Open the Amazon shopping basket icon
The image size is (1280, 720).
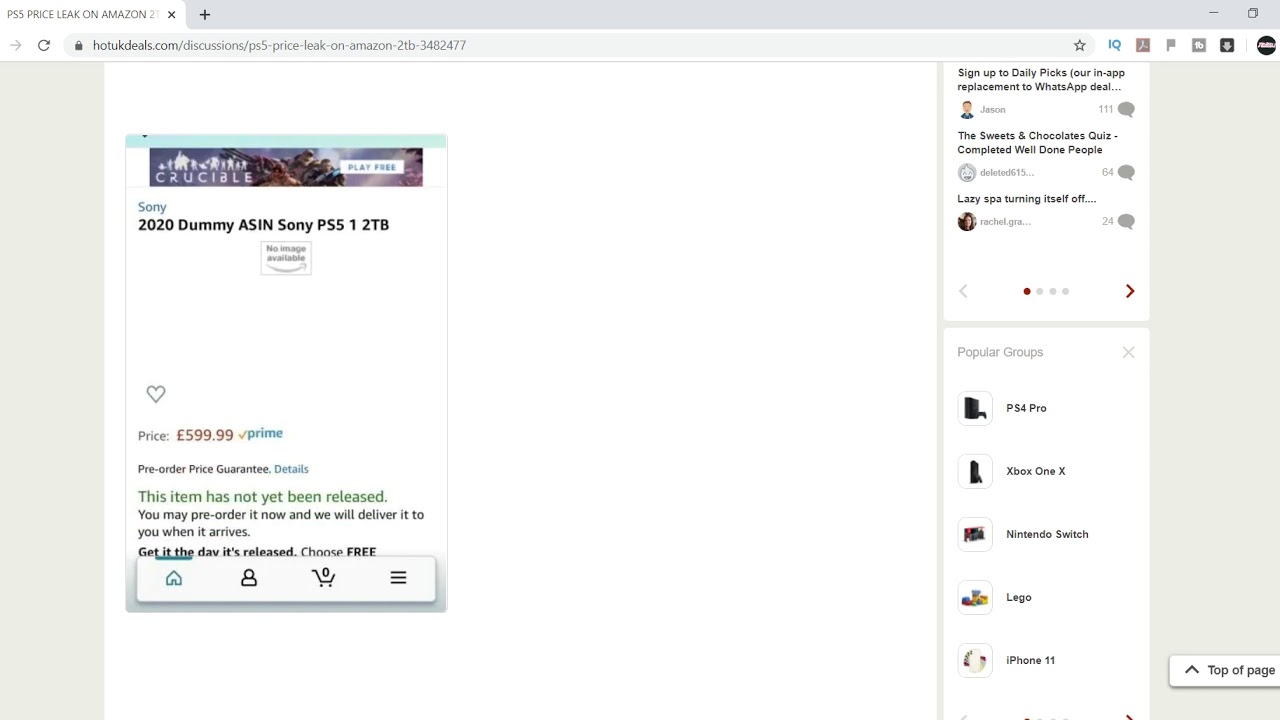(x=323, y=577)
